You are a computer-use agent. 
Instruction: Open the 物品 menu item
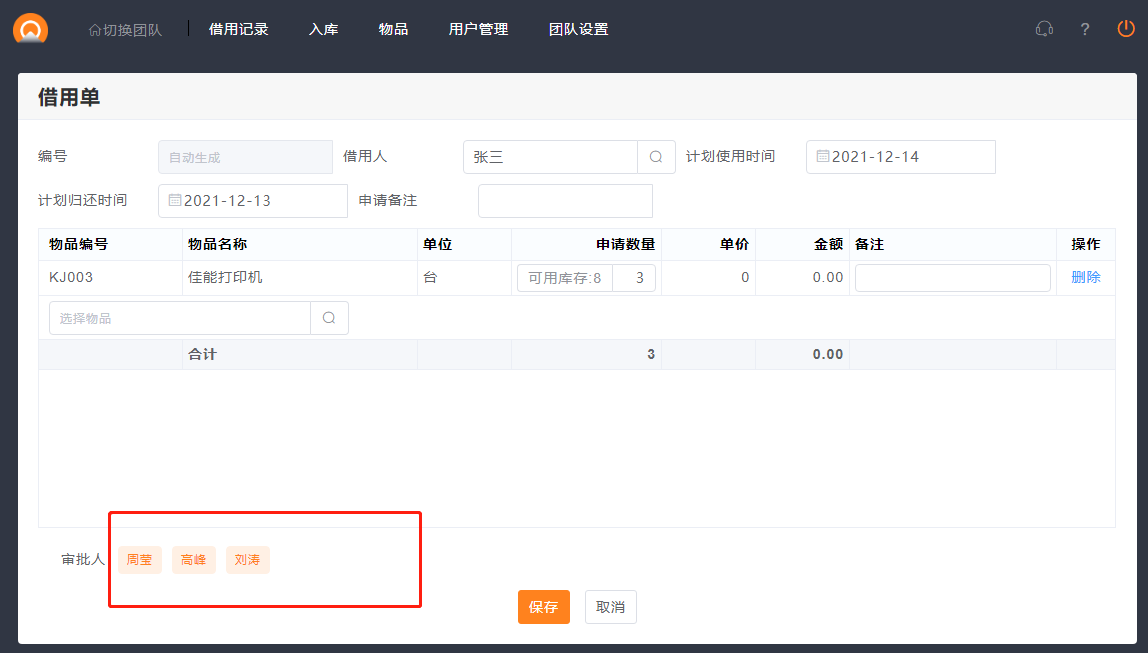click(393, 29)
